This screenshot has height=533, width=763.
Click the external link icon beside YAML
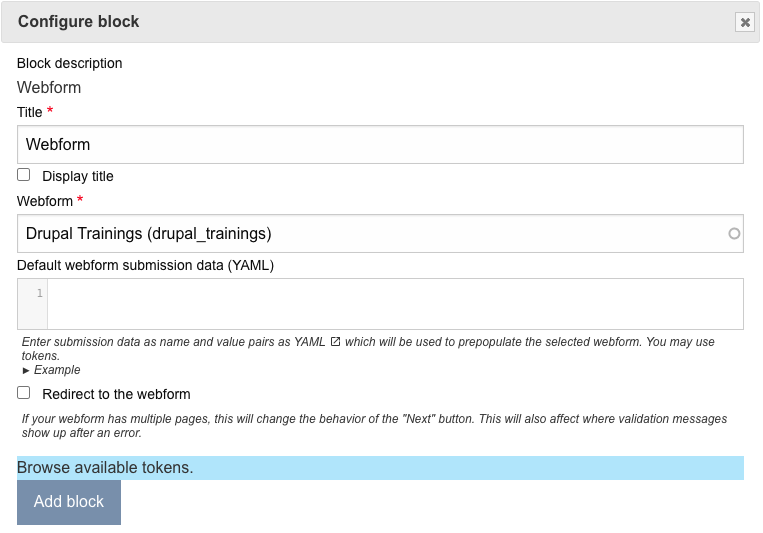point(336,342)
